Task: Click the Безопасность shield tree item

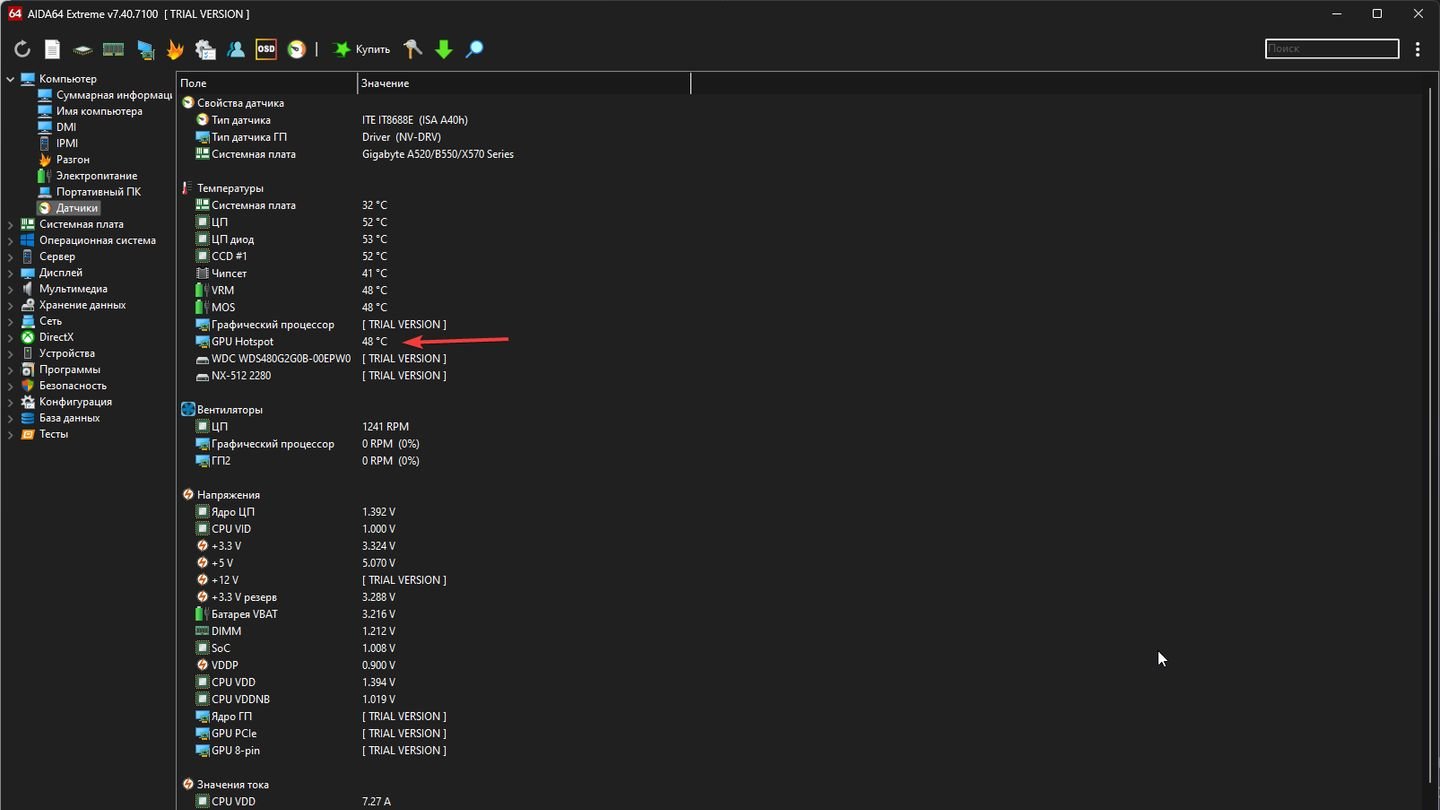Action: tap(64, 386)
